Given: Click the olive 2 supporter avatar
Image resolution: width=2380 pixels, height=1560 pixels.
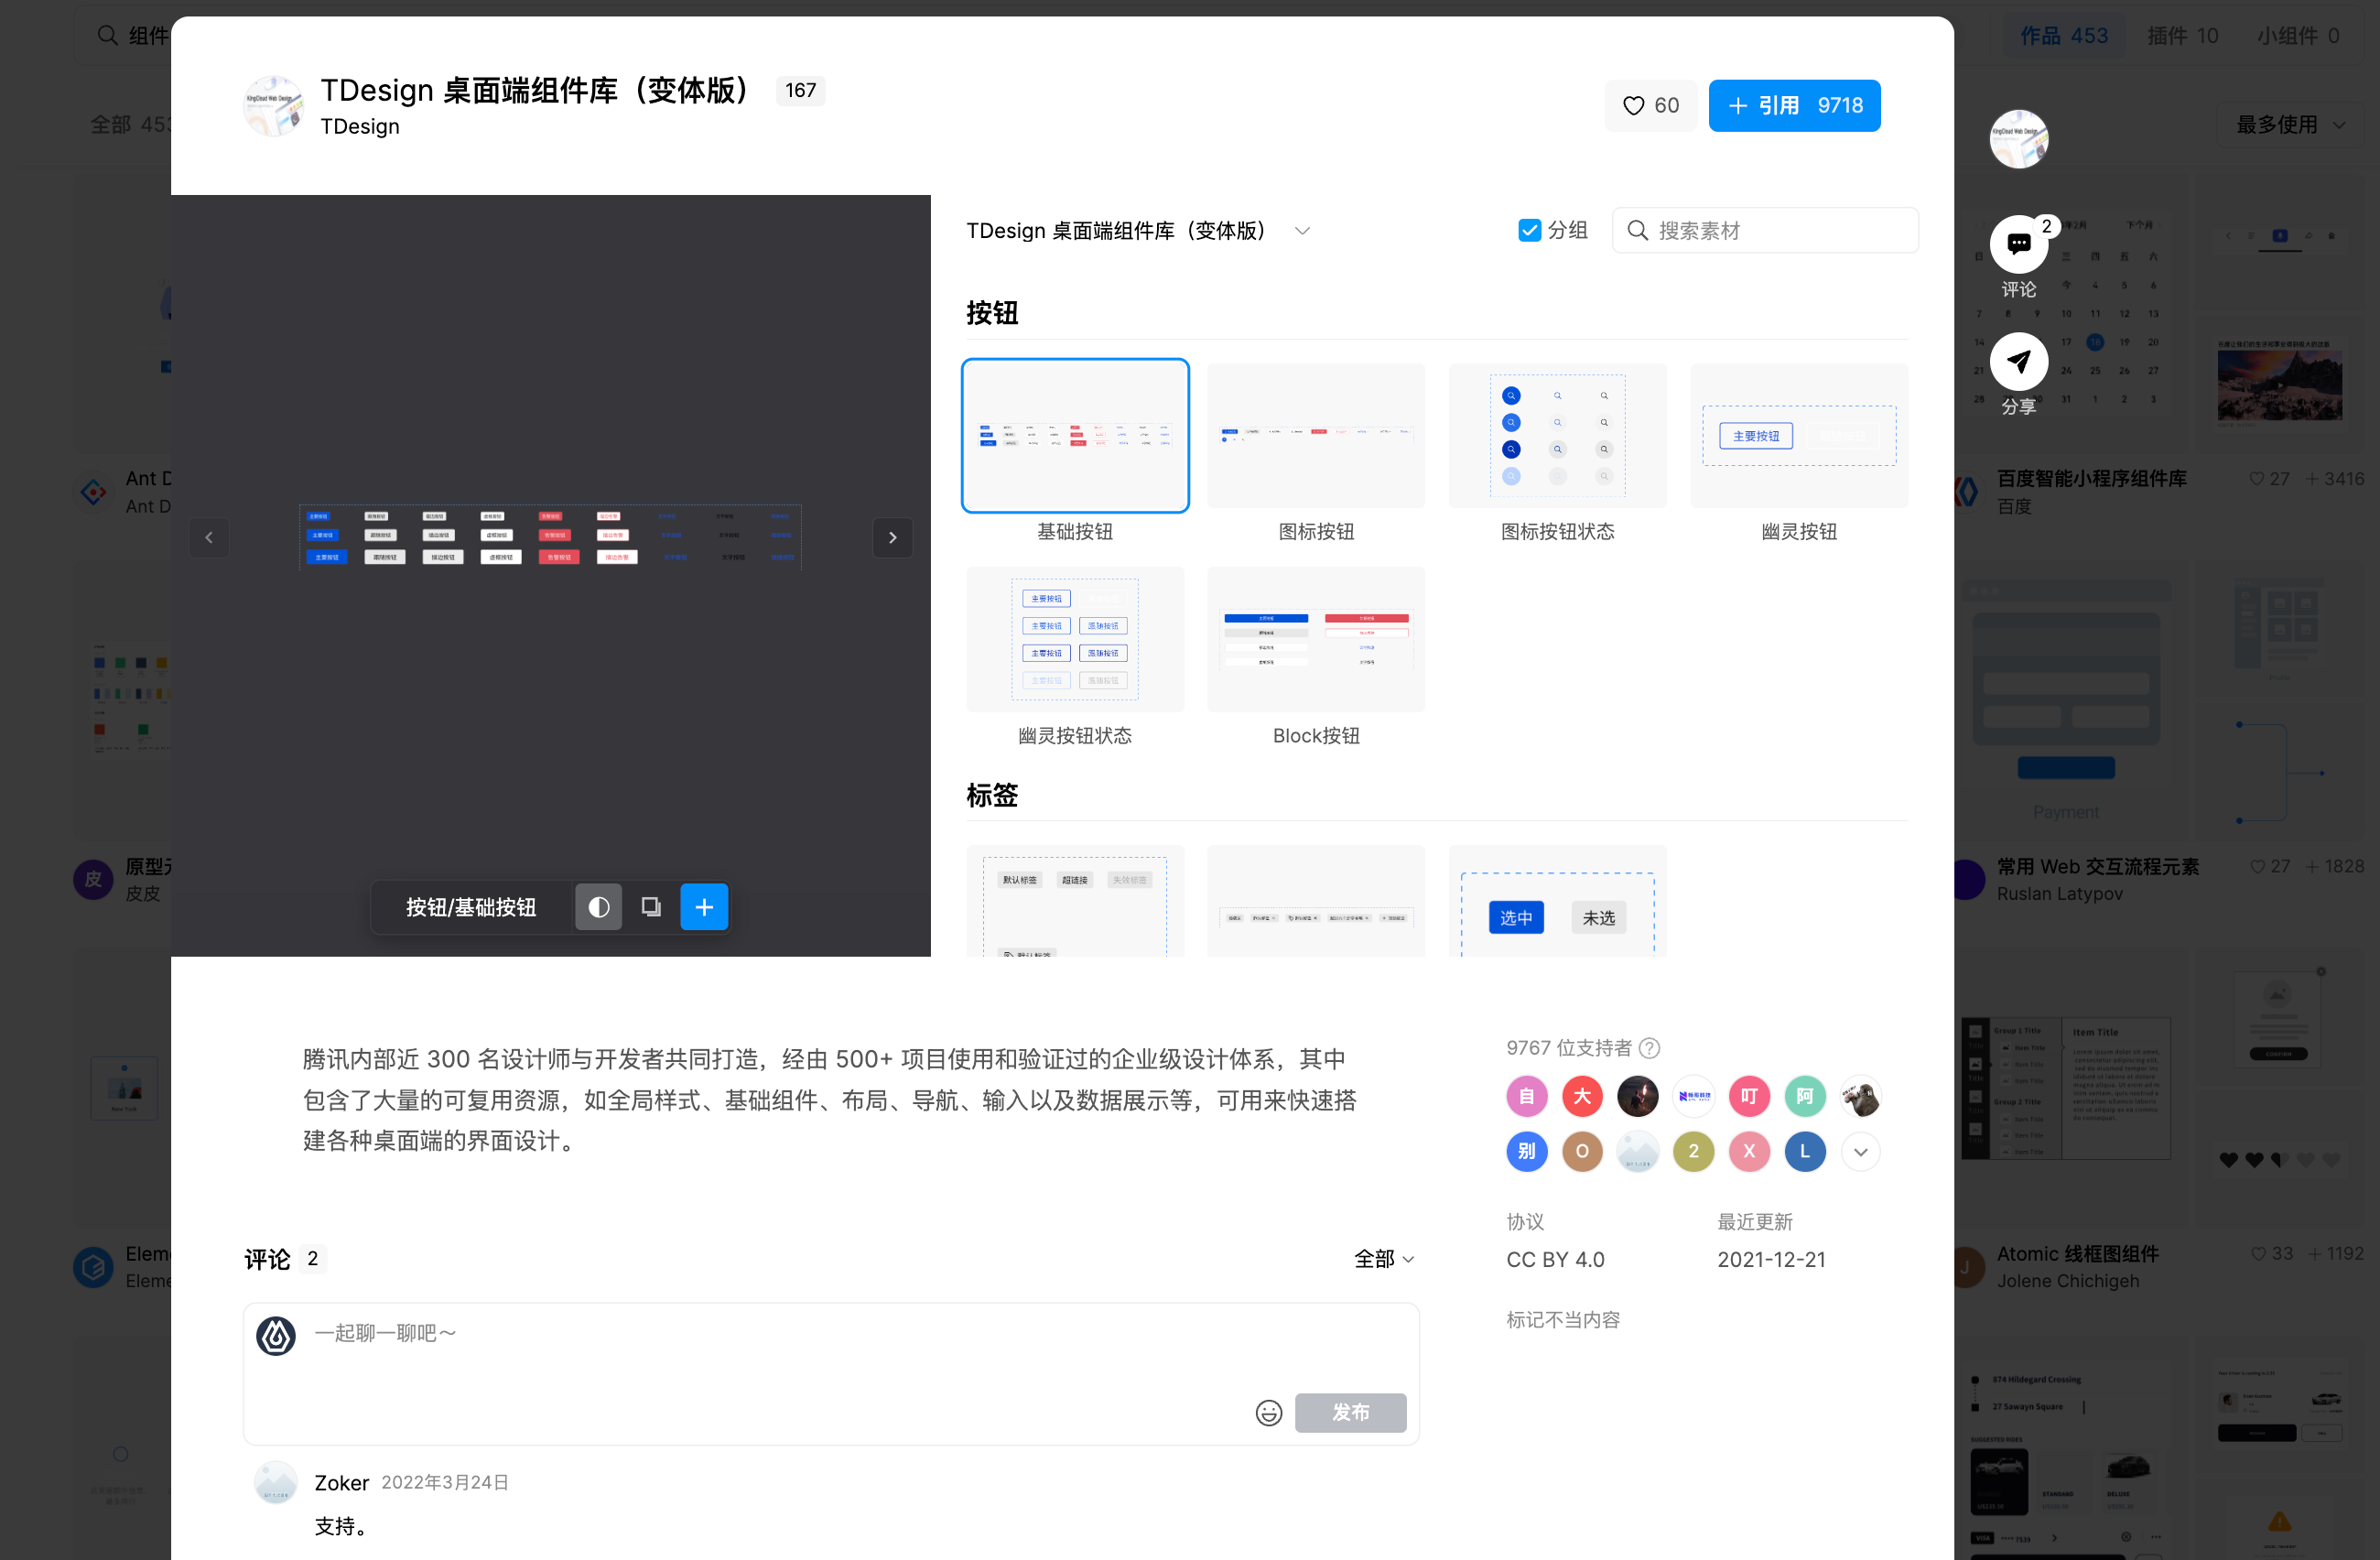Looking at the screenshot, I should click(1694, 1152).
